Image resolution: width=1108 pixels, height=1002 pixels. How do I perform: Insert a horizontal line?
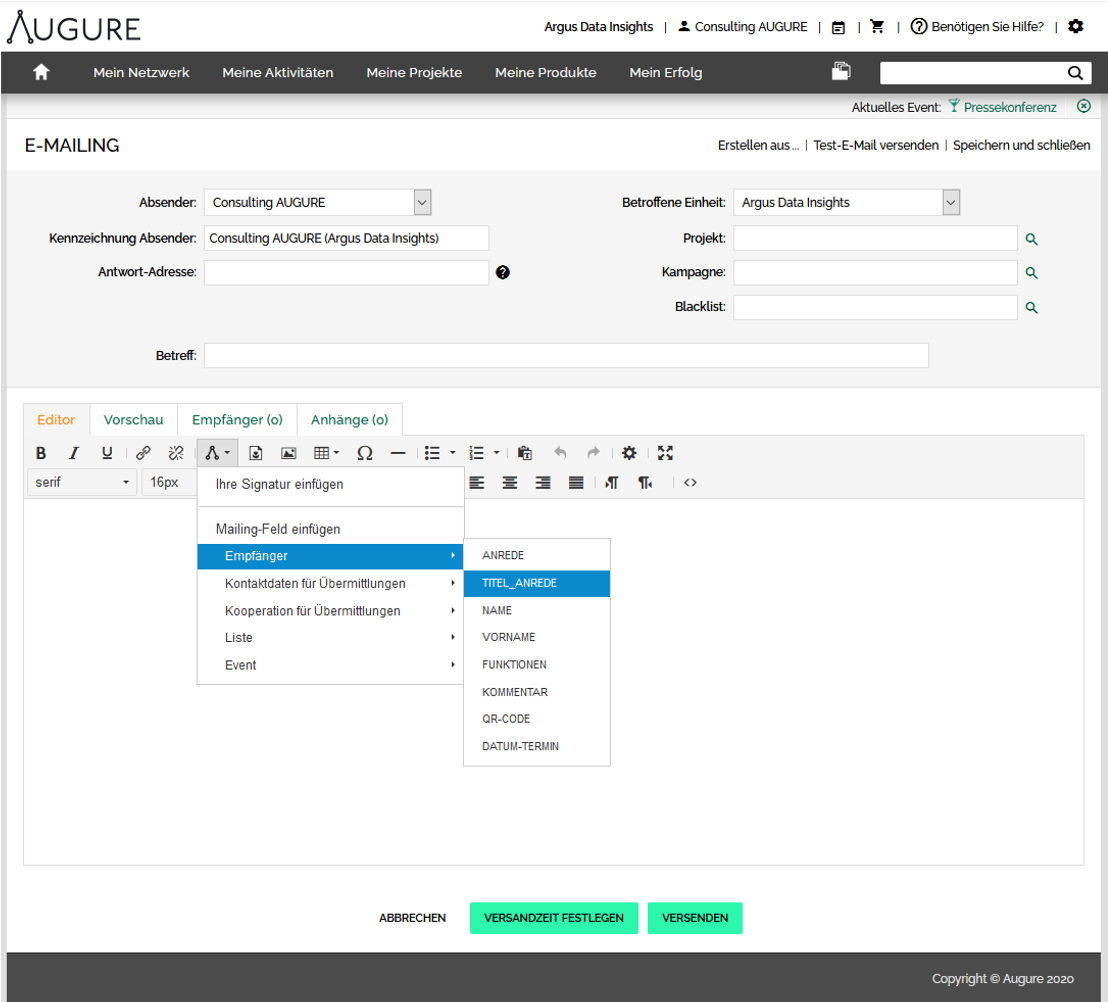(x=398, y=453)
